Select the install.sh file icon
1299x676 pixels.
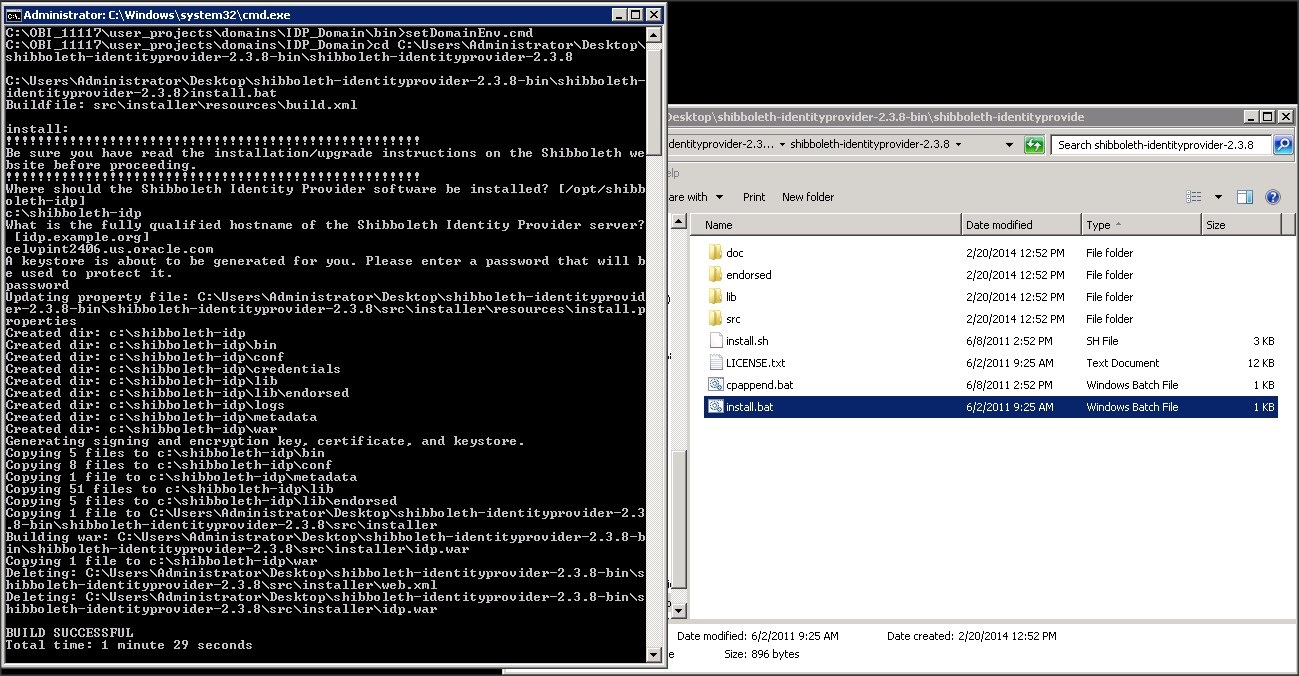click(x=715, y=341)
